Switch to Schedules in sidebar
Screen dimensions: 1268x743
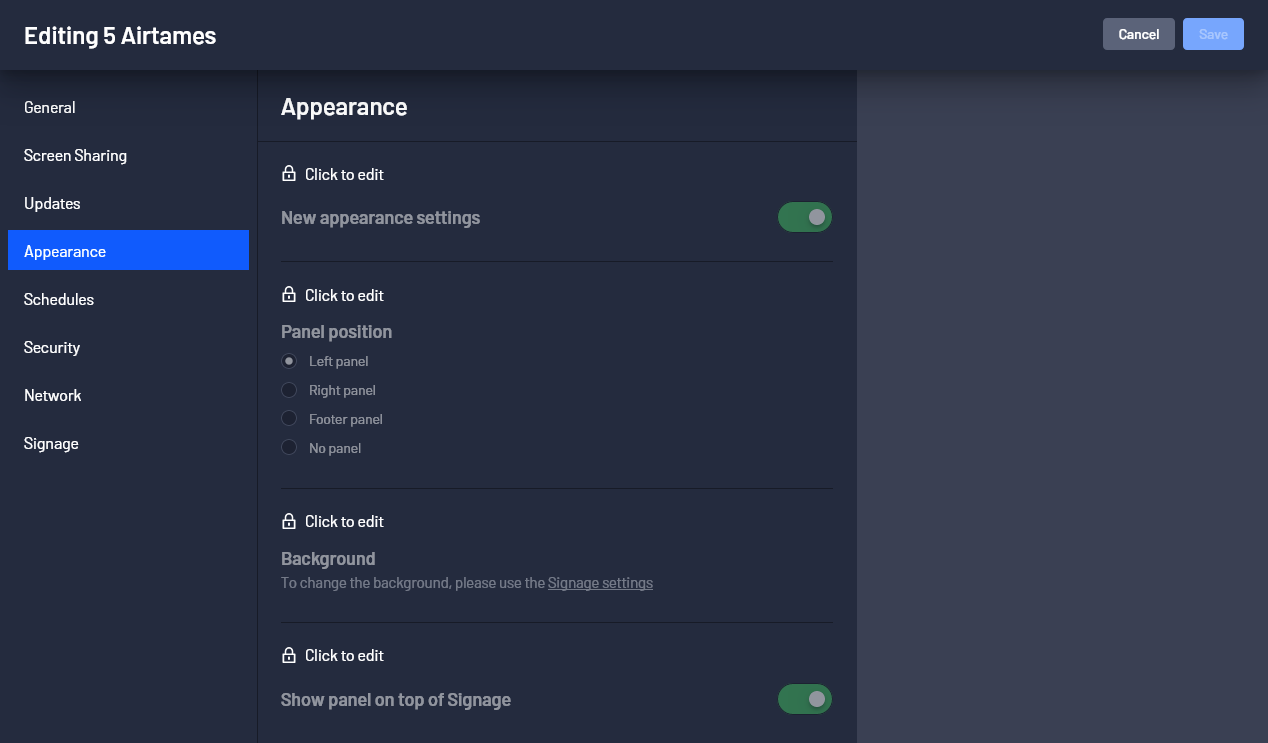tap(128, 300)
